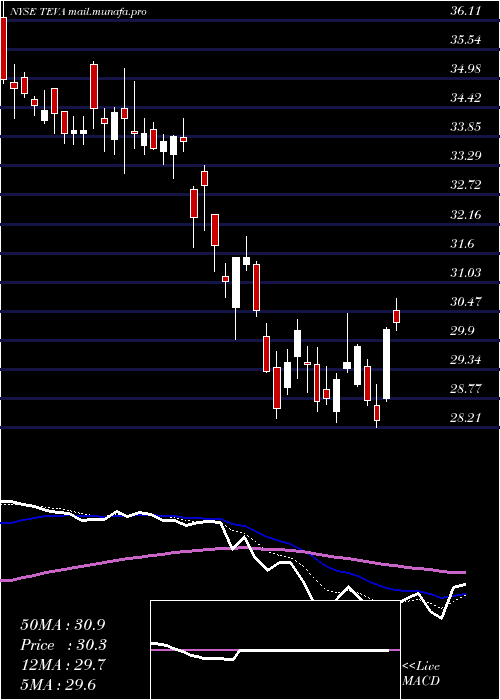Select the 32.16 price axis label
500x700 pixels.
(x=466, y=214)
